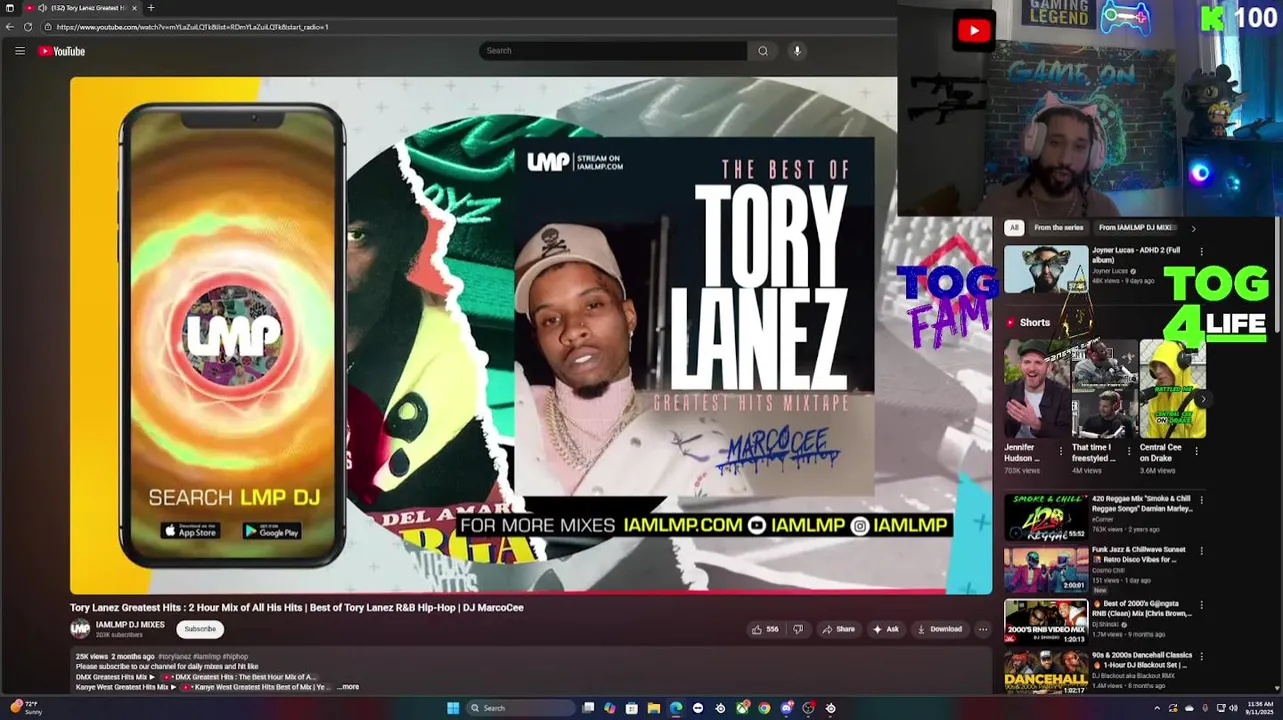Open Funk Jazz & Chillwave Sunset thumbnail
The width and height of the screenshot is (1283, 720).
click(1046, 569)
